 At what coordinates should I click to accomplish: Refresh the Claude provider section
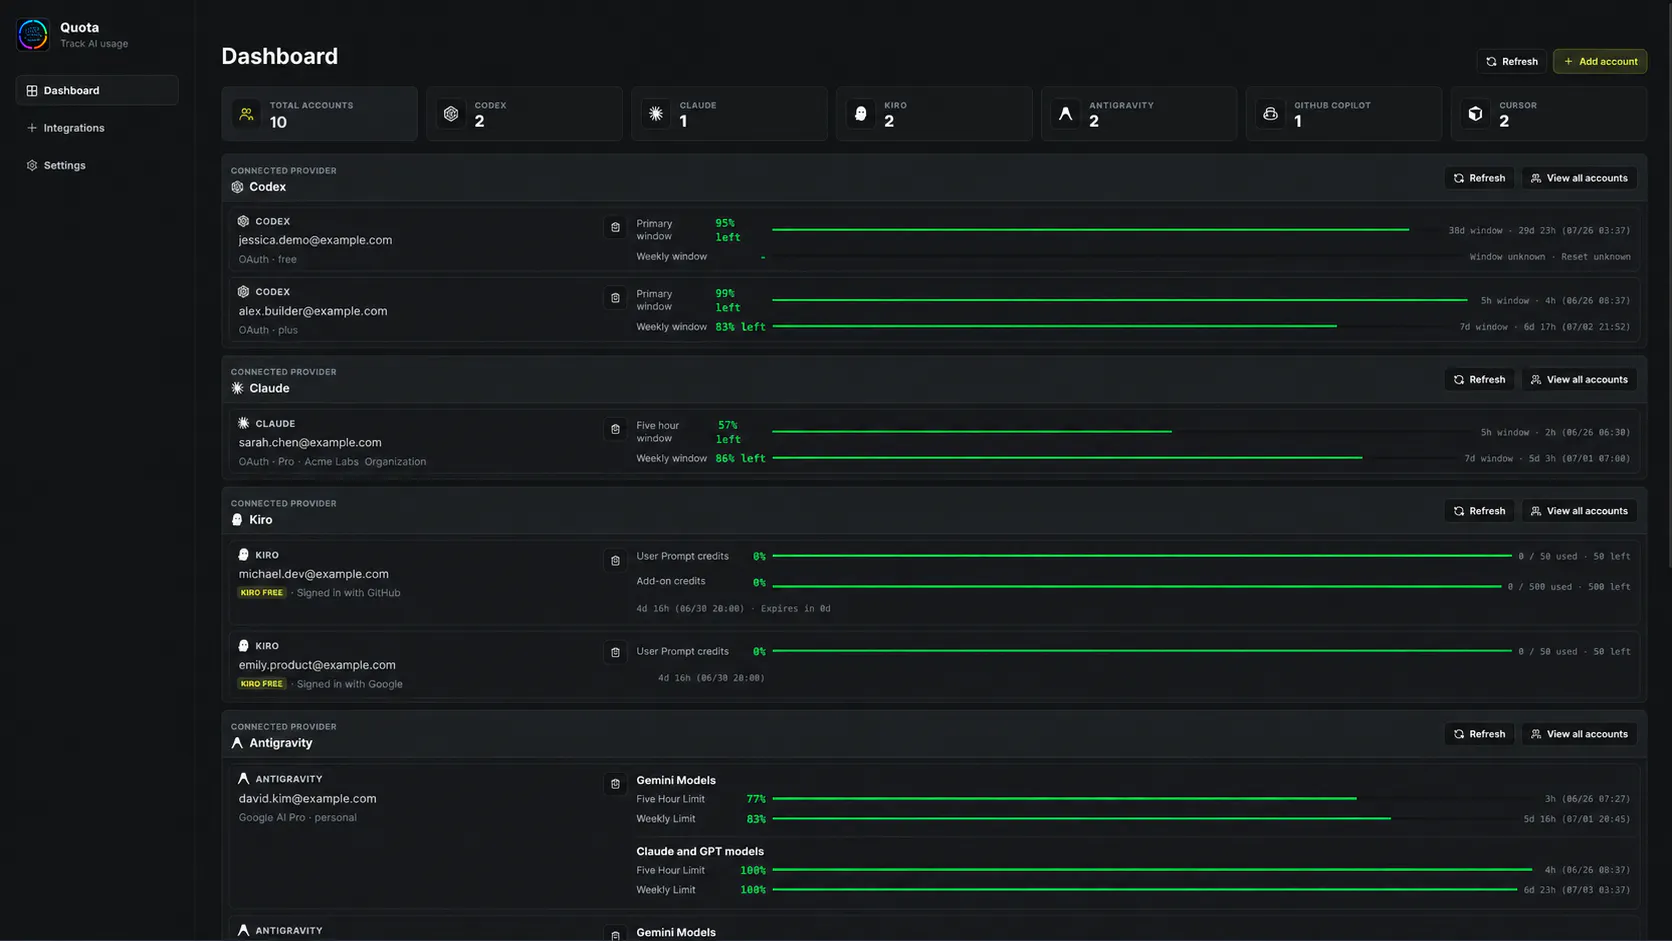tap(1479, 379)
